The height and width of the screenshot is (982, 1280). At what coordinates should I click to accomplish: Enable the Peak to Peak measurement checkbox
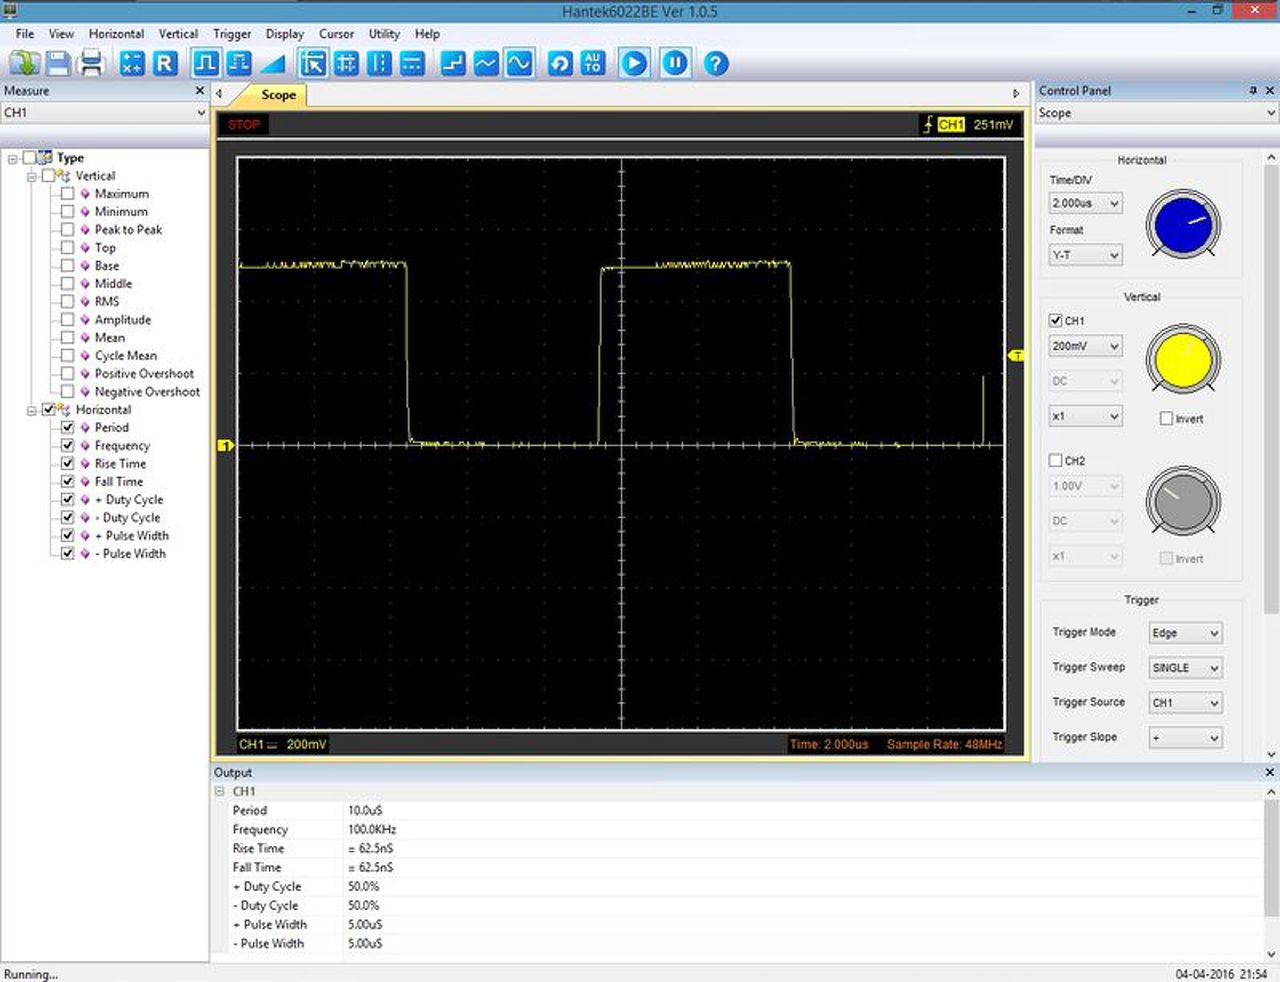pyautogui.click(x=67, y=230)
